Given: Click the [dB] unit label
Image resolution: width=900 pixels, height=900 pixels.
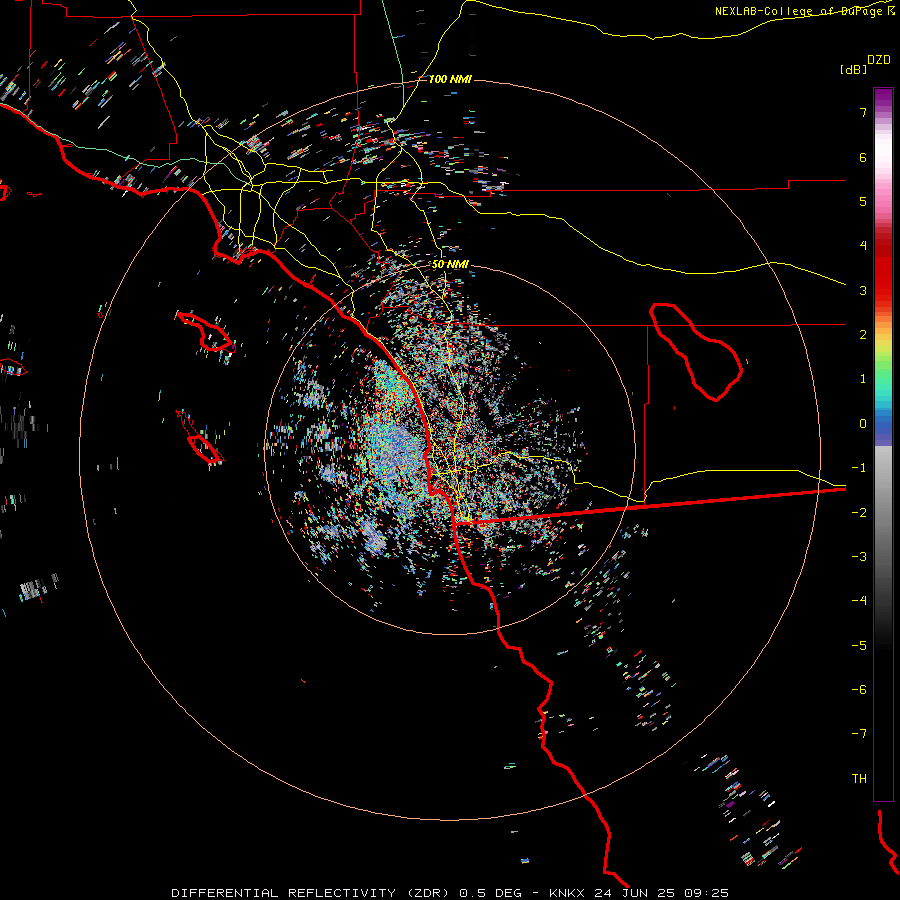Looking at the screenshot, I should tap(853, 69).
